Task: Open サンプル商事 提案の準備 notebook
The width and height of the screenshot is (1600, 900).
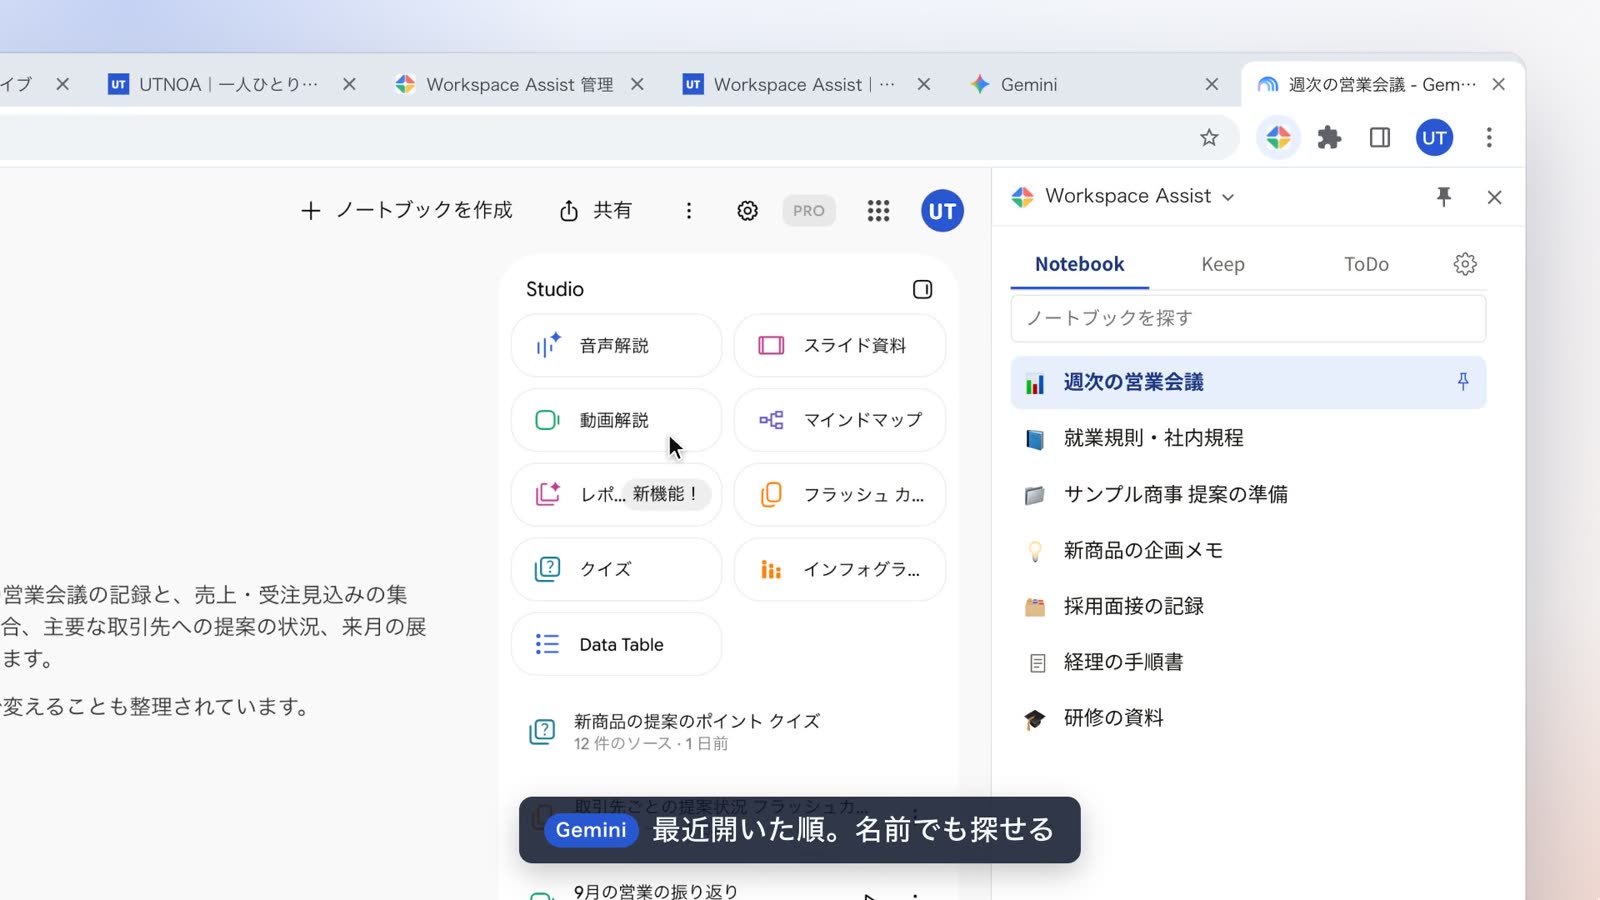Action: 1248,494
